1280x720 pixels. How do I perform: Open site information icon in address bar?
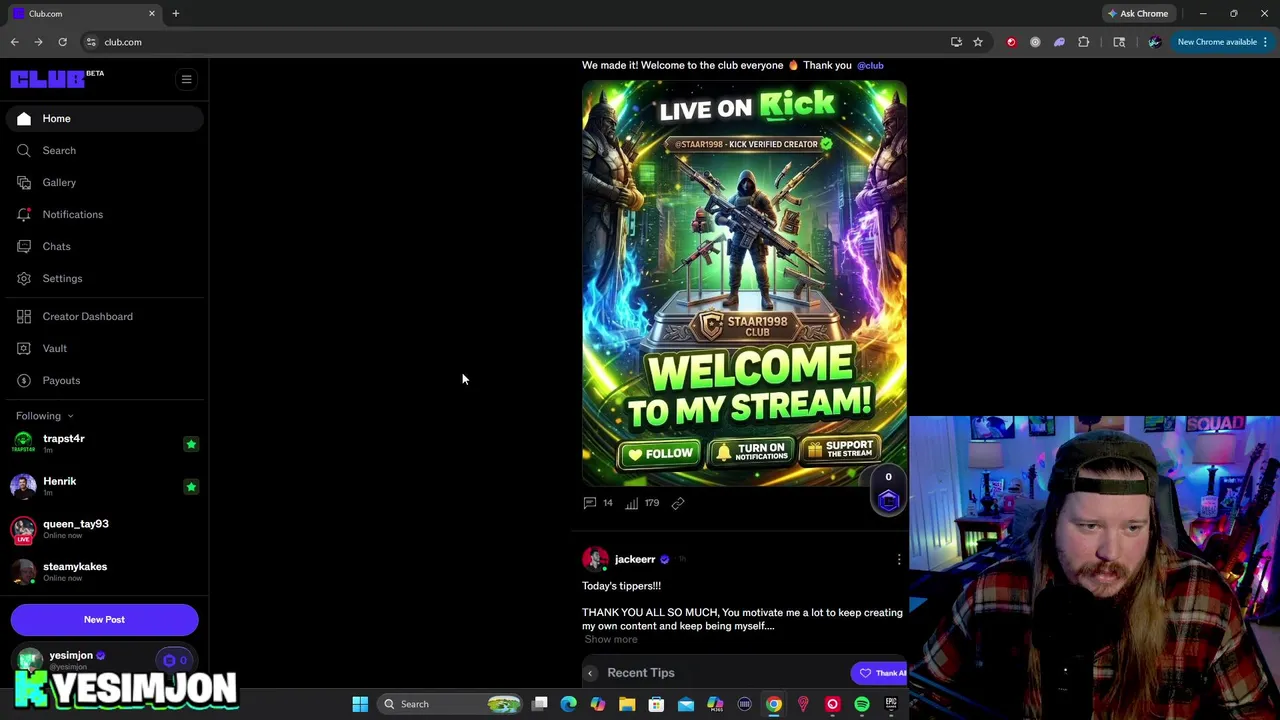click(x=91, y=42)
